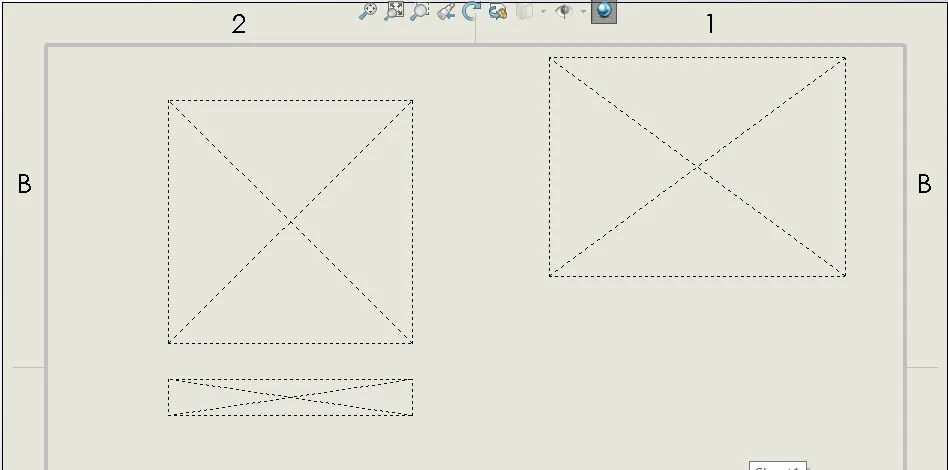948x470 pixels.
Task: Toggle the Hide/Show Items eye icon
Action: (x=563, y=11)
